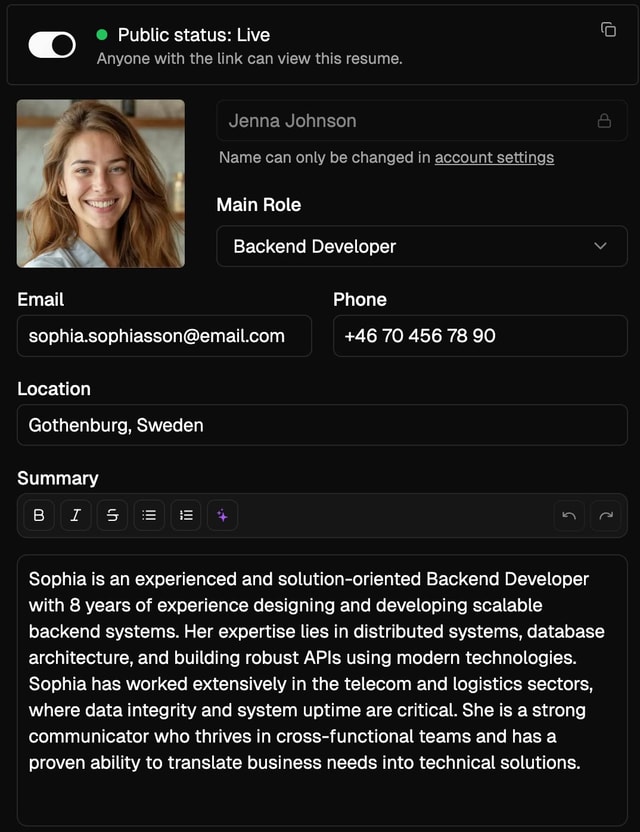This screenshot has height=832, width=640.
Task: Toggle the public status switch off
Action: point(52,45)
